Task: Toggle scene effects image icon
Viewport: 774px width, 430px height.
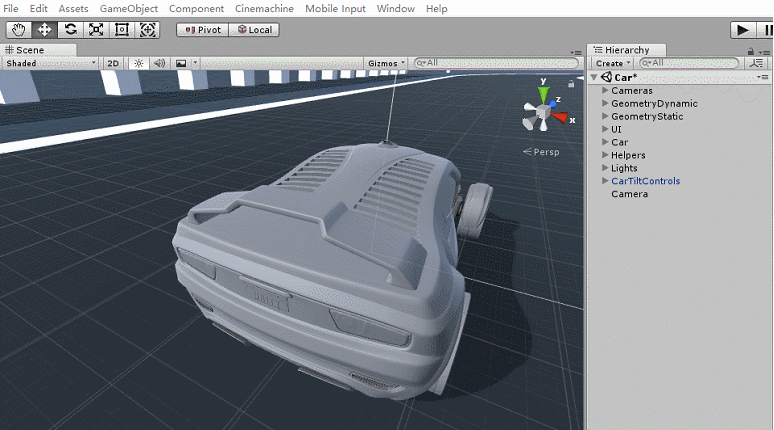Action: click(x=181, y=63)
